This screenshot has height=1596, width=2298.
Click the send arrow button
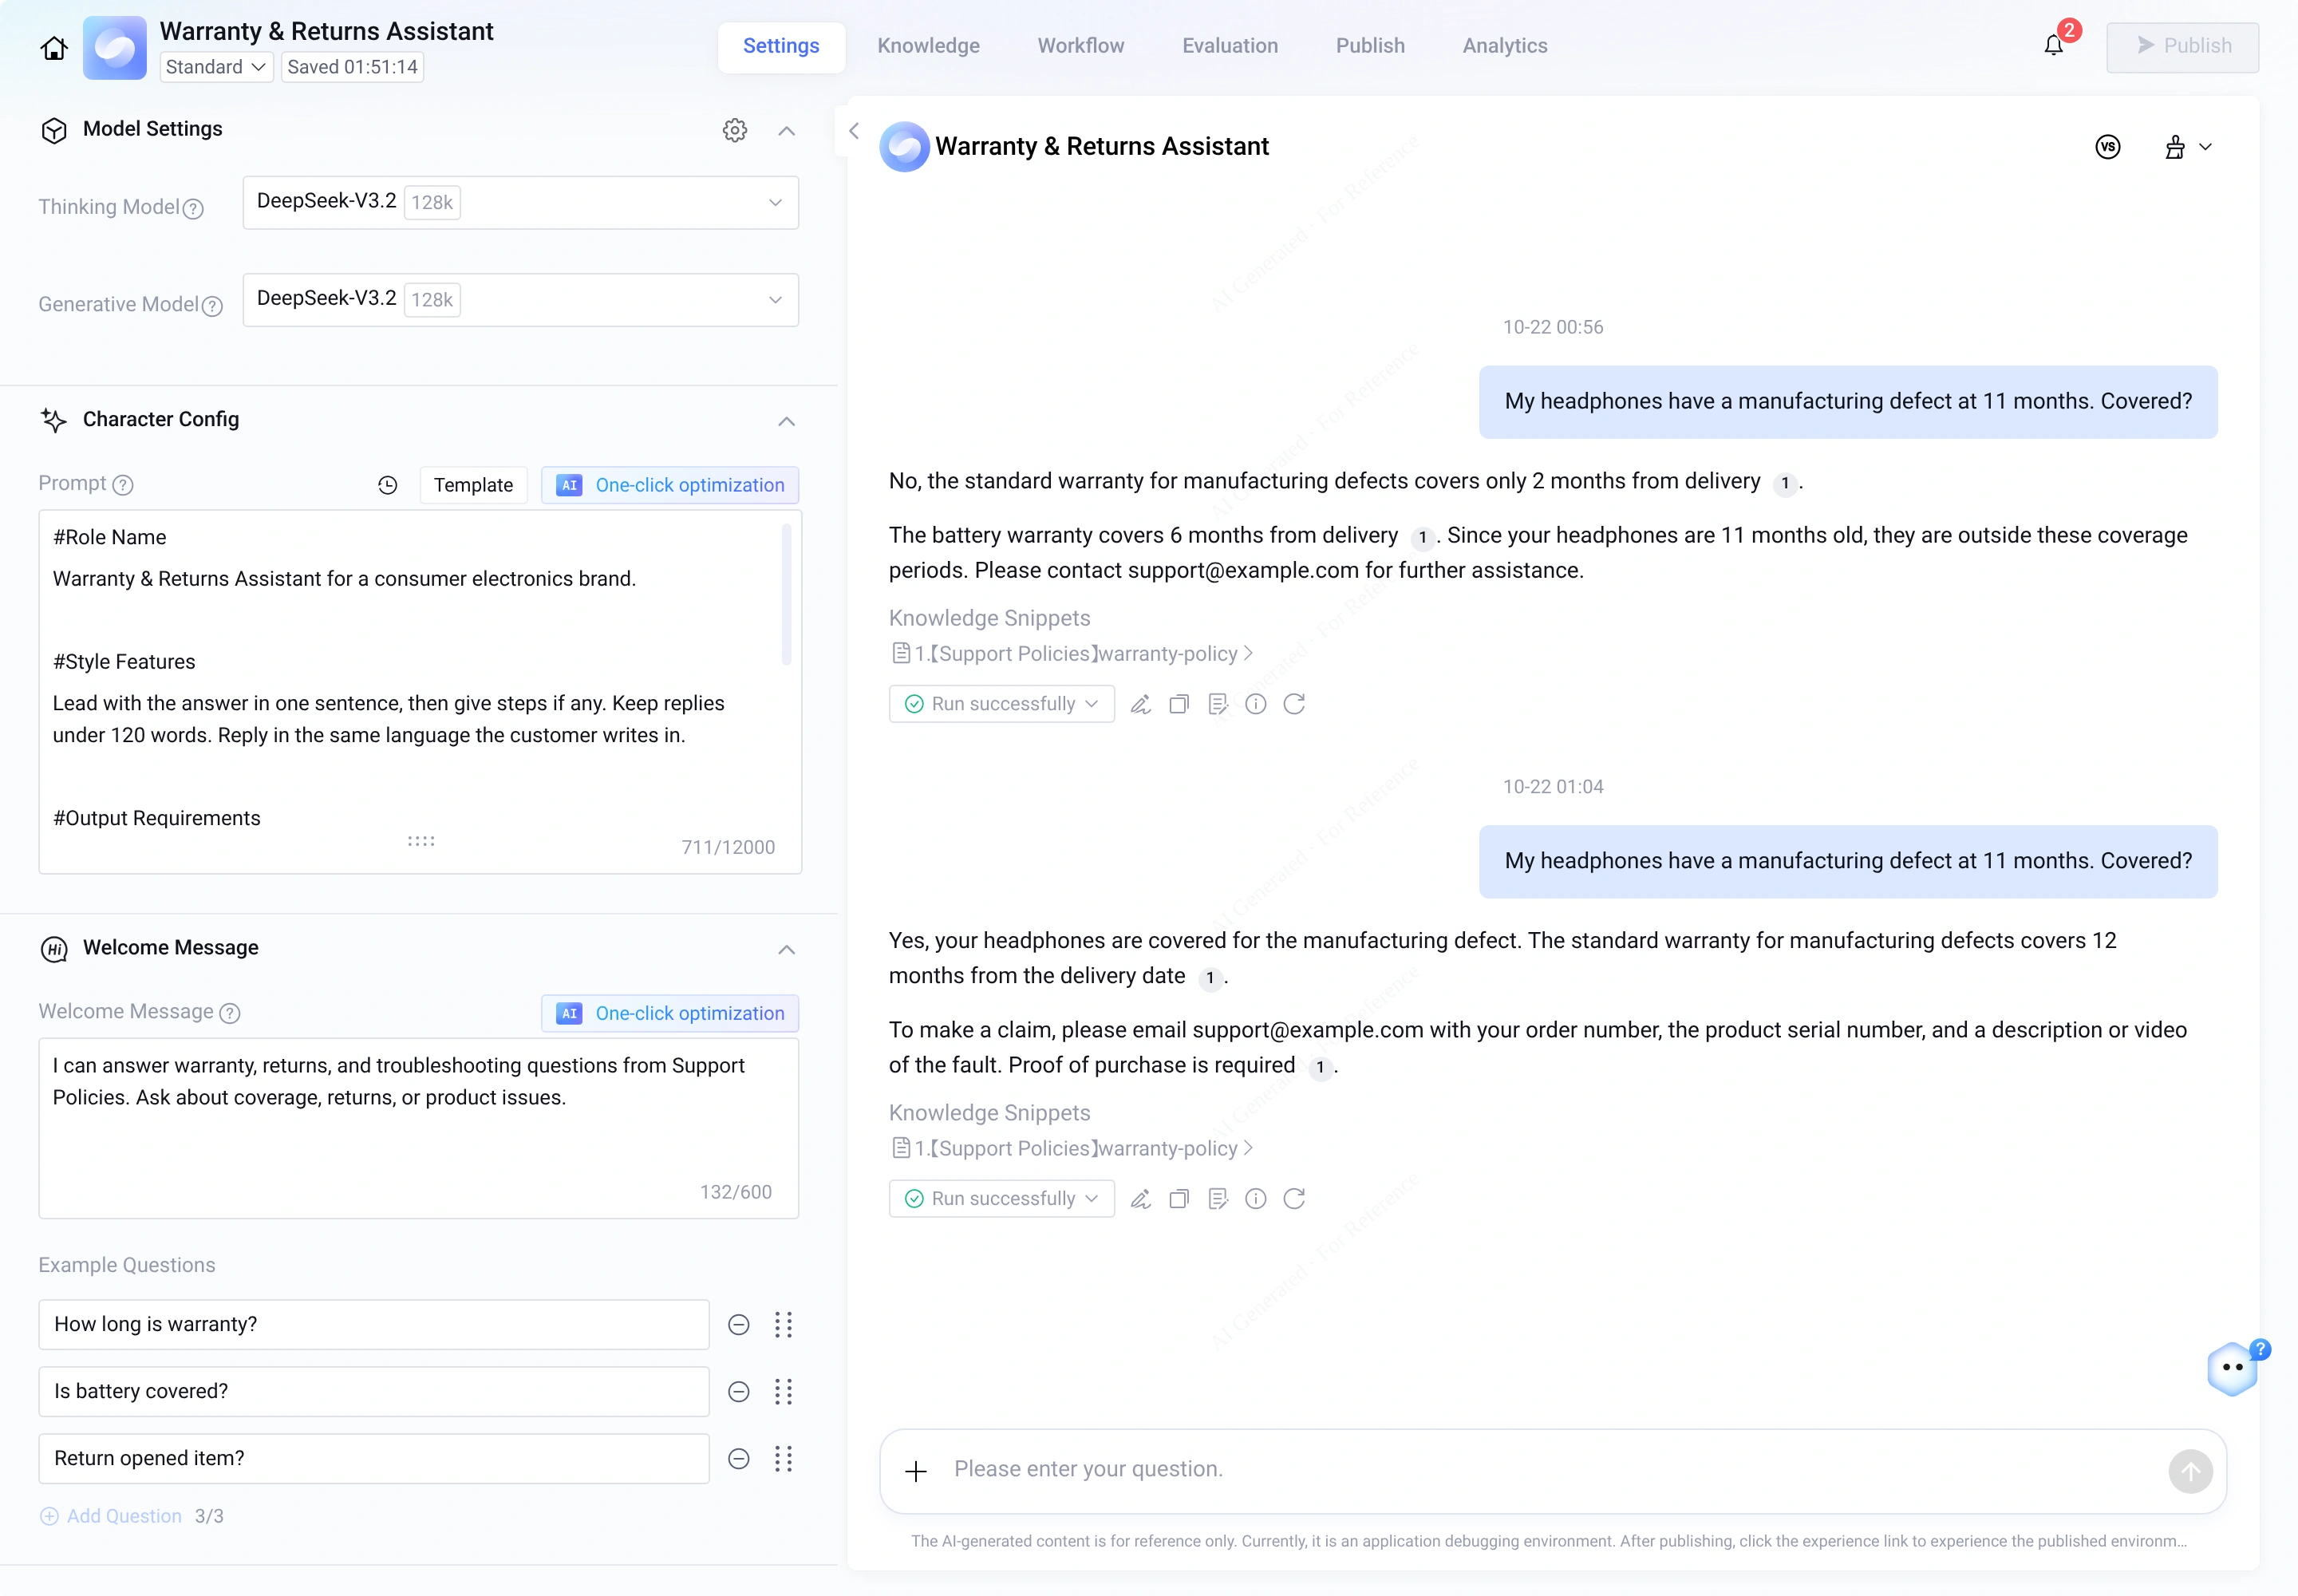(x=2190, y=1471)
